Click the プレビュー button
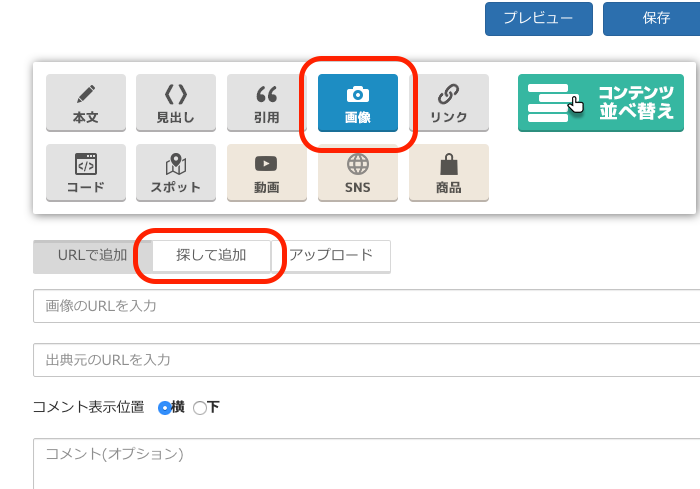Viewport: 700px width, 489px height. tap(539, 19)
